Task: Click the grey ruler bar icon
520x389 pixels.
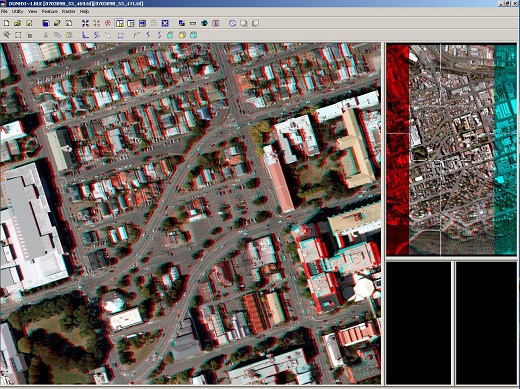Action: pos(193,23)
